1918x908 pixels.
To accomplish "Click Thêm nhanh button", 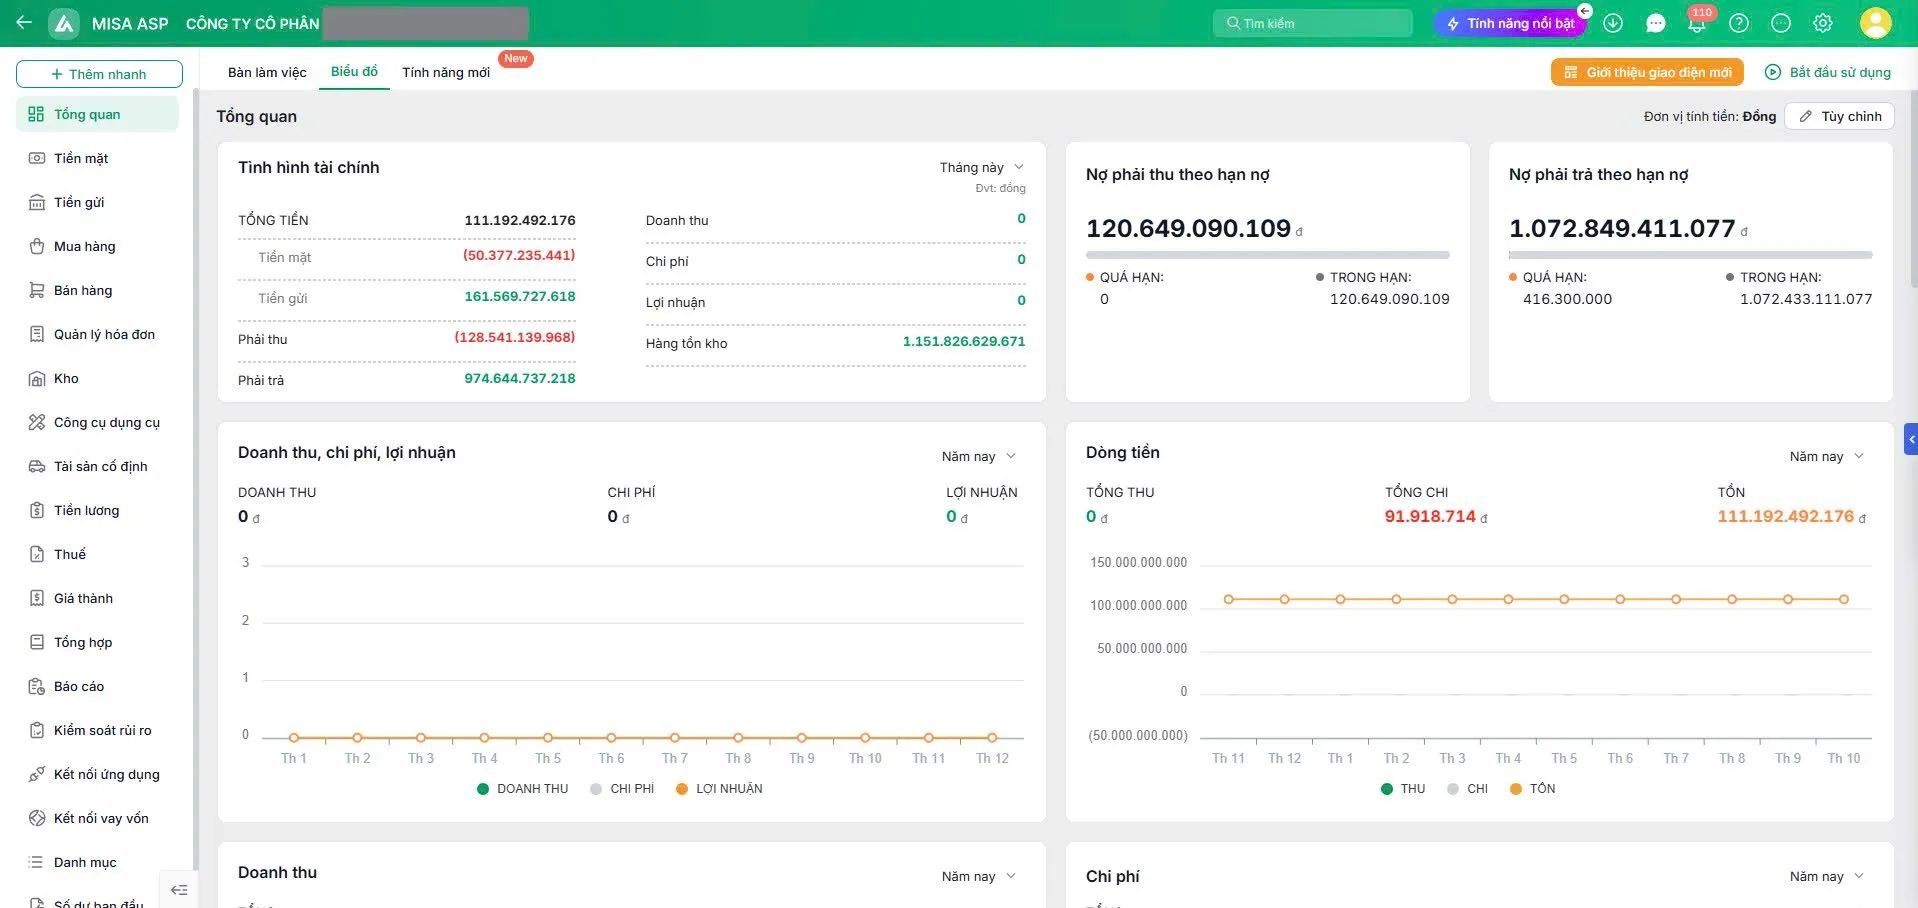I will (x=99, y=74).
